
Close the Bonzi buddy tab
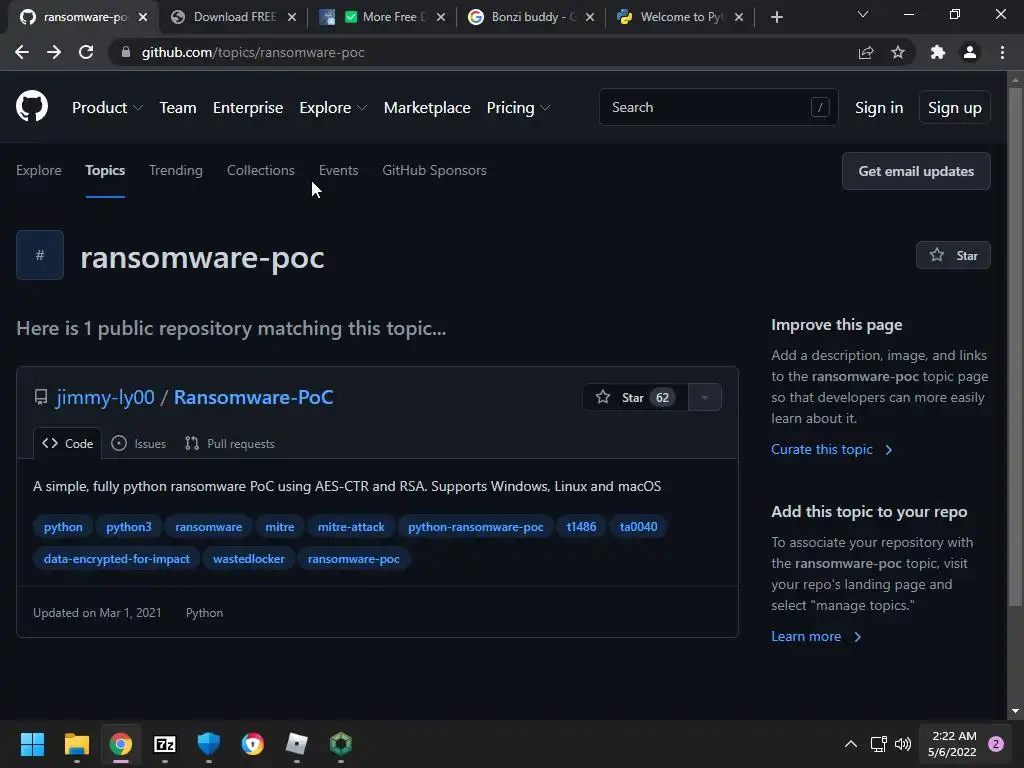[590, 17]
